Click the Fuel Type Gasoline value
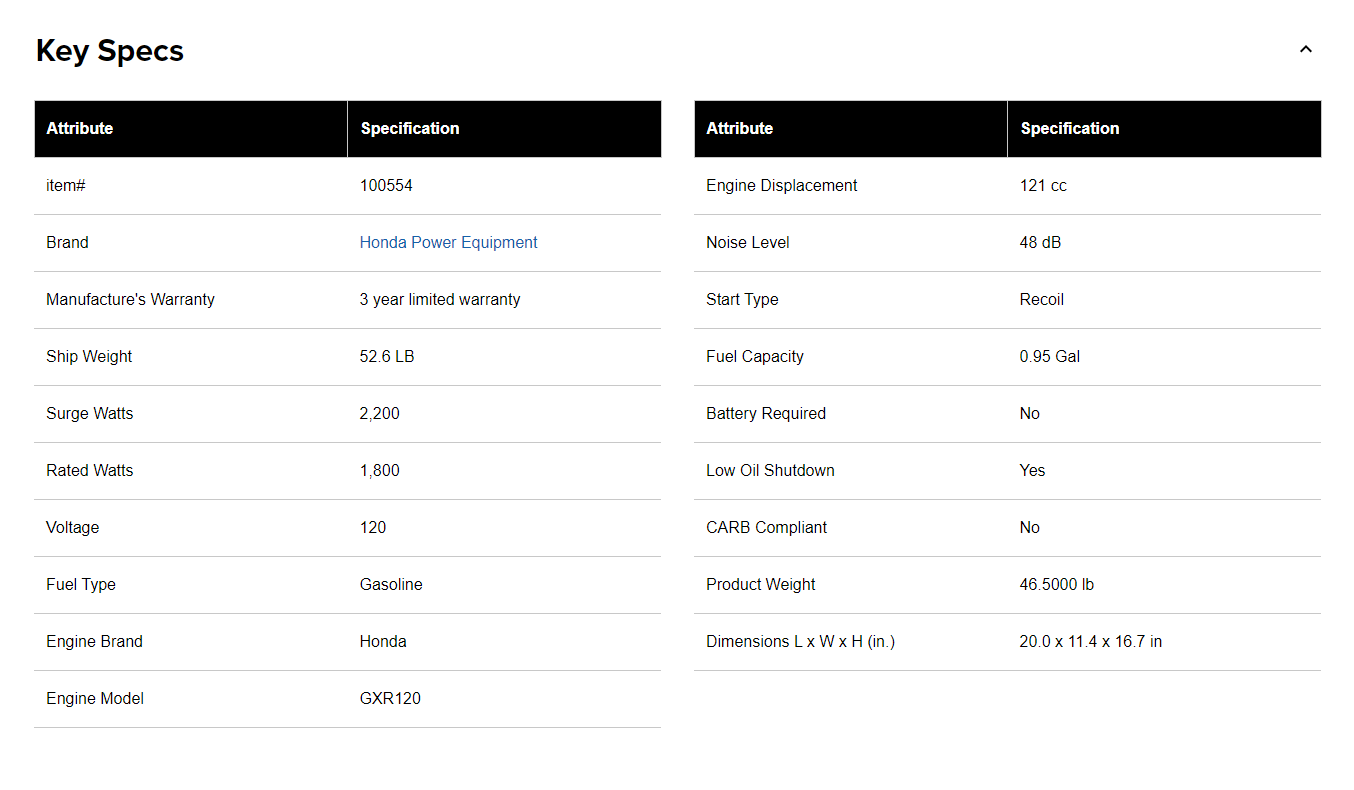The height and width of the screenshot is (790, 1354). [391, 585]
